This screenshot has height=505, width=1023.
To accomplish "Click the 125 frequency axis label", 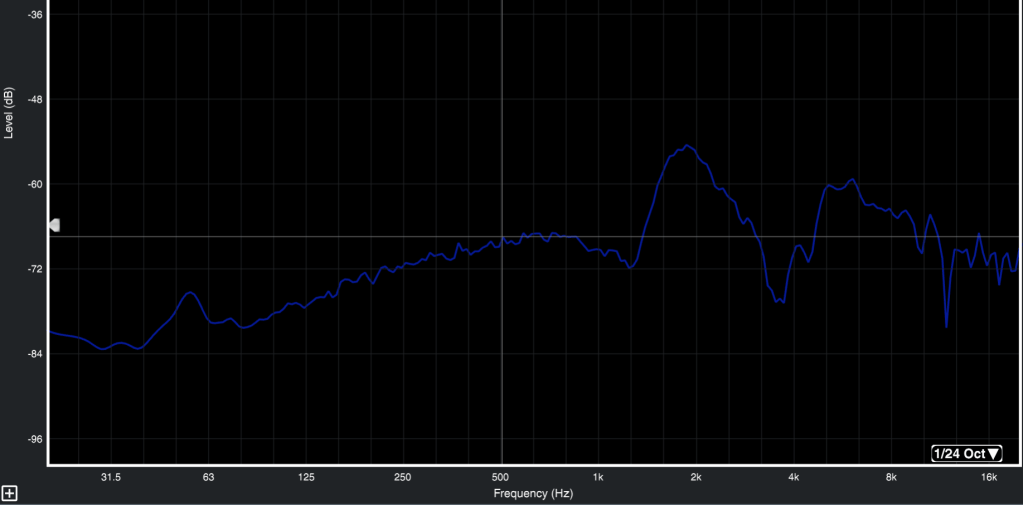I will click(305, 478).
